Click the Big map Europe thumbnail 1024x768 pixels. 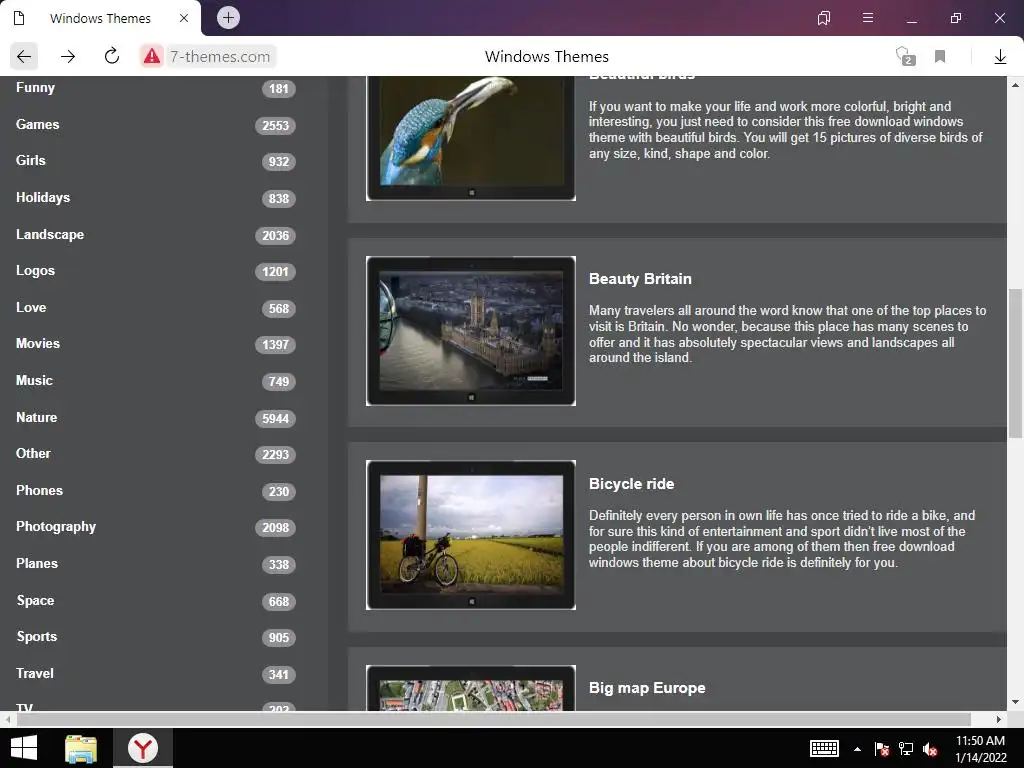point(471,688)
